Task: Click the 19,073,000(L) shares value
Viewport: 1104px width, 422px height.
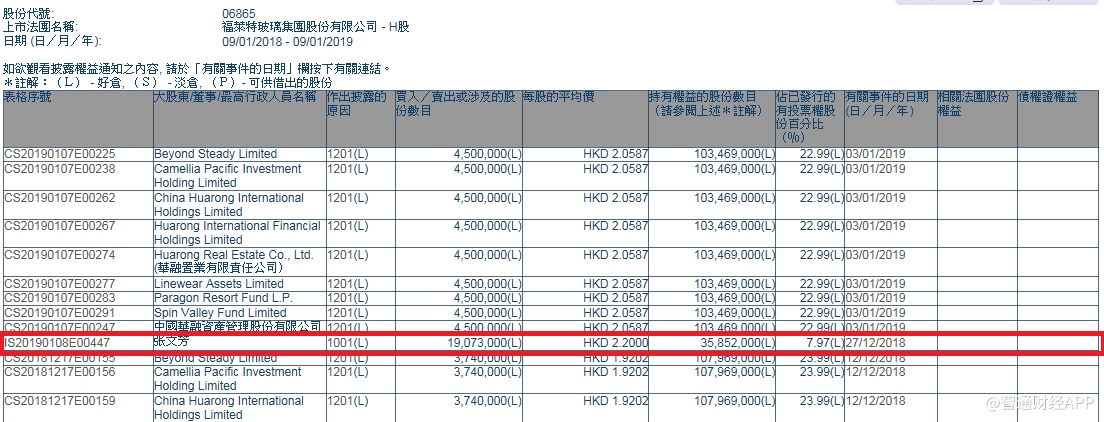Action: tap(484, 343)
